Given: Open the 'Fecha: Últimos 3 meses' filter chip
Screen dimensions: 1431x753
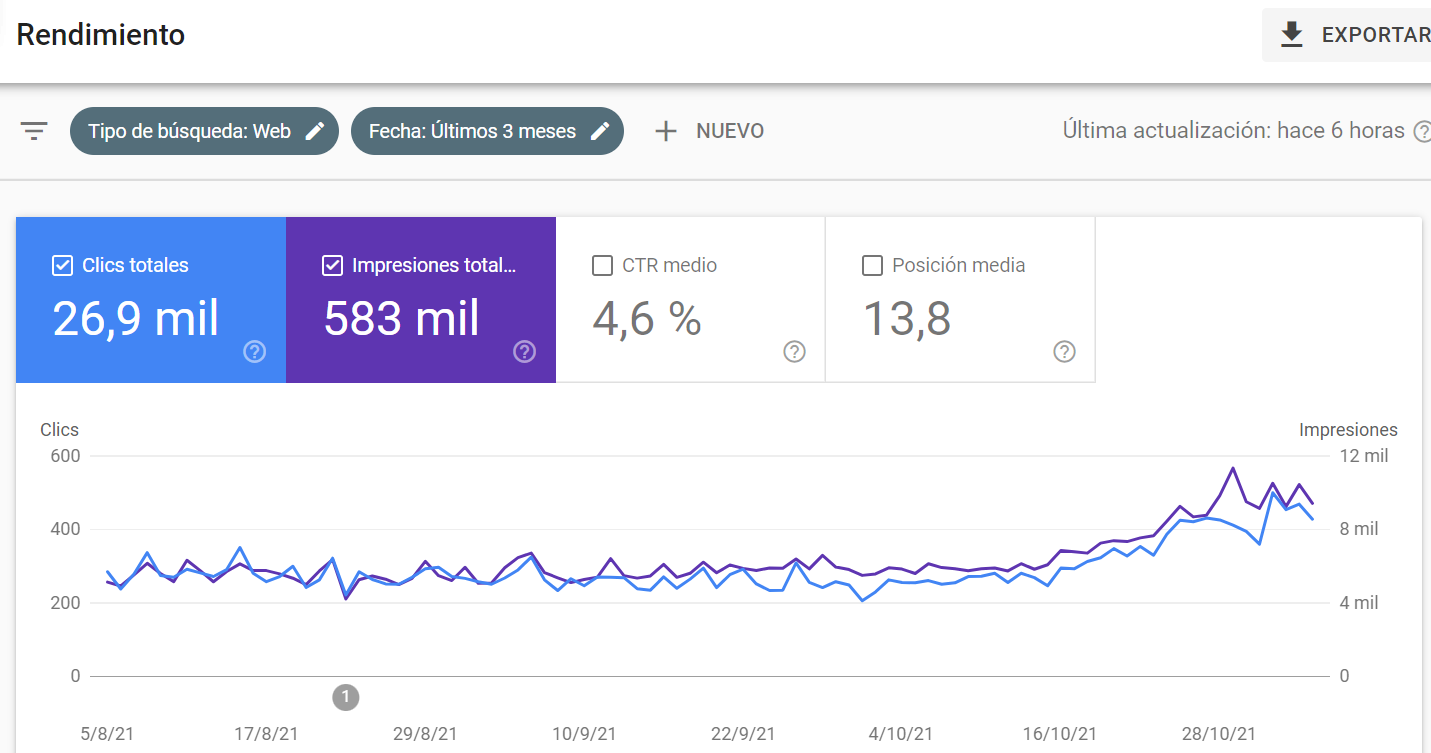Looking at the screenshot, I should click(487, 131).
